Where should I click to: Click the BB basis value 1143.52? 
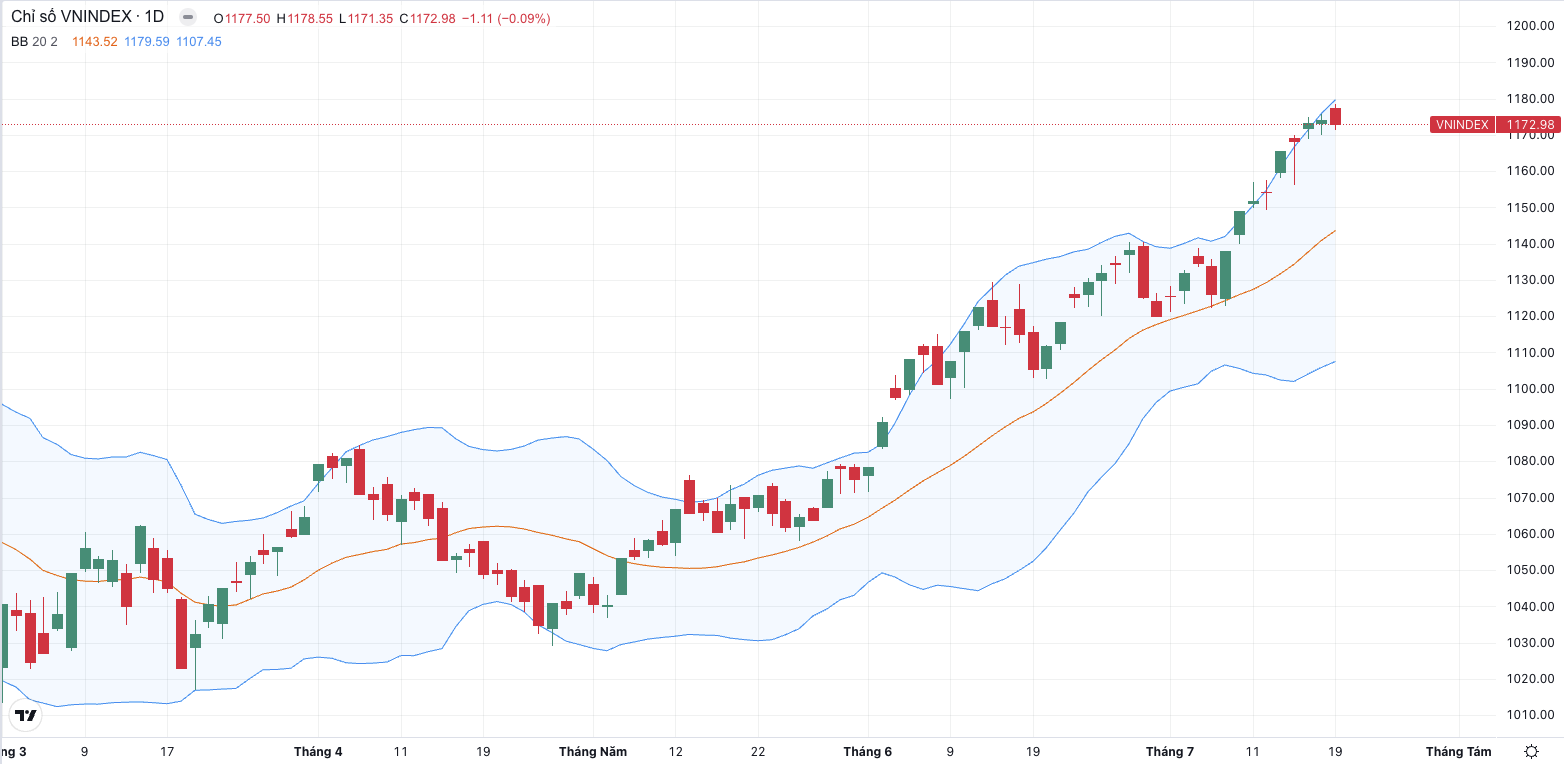pos(95,41)
